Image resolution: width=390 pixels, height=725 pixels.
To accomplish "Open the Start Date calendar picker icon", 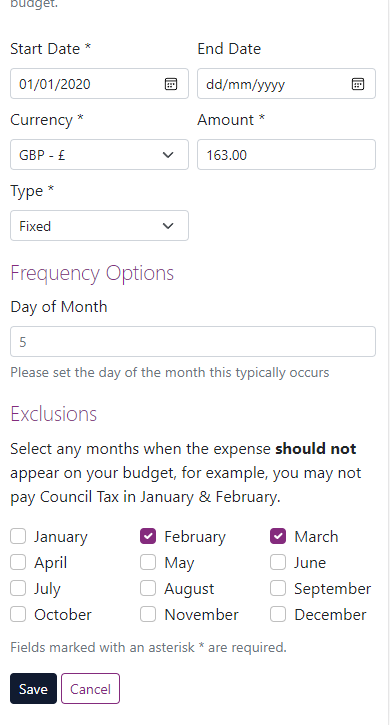I will (171, 84).
